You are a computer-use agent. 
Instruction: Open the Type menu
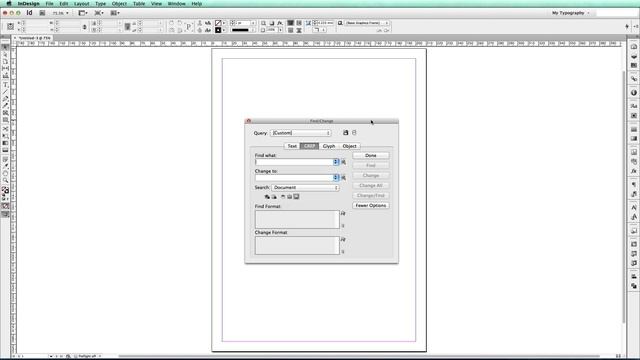[100, 4]
